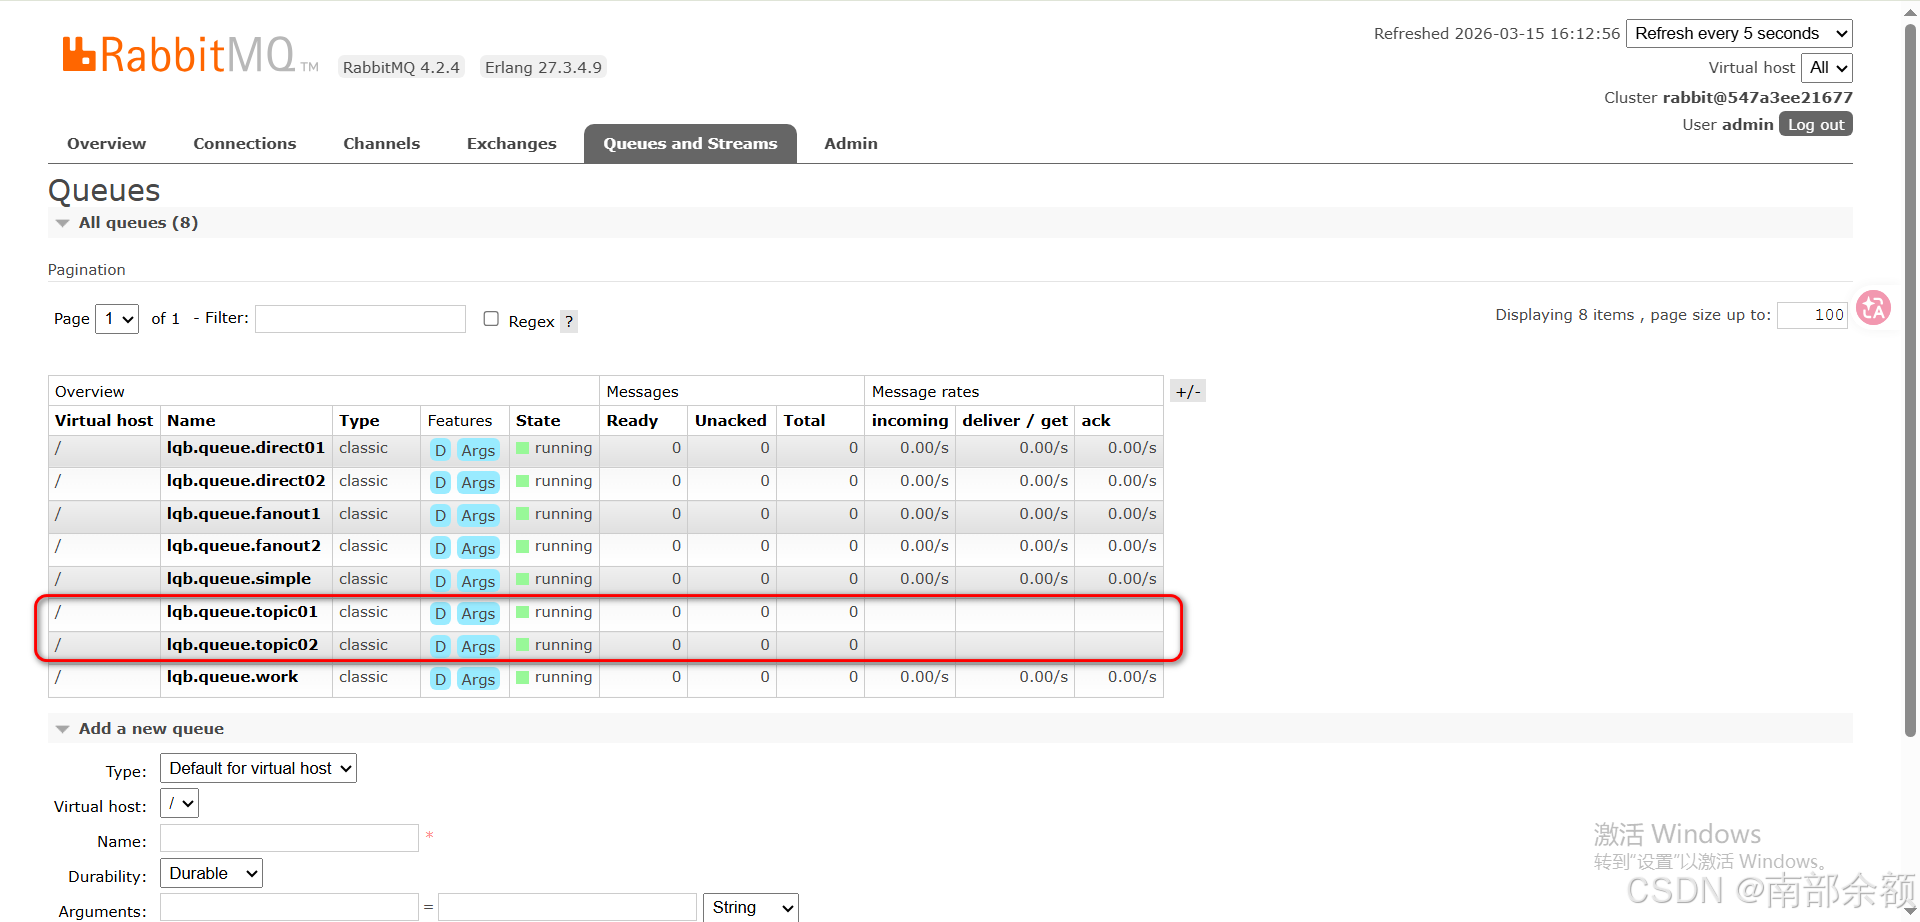Image resolution: width=1920 pixels, height=922 pixels.
Task: Click the Filter text field
Action: tap(360, 319)
